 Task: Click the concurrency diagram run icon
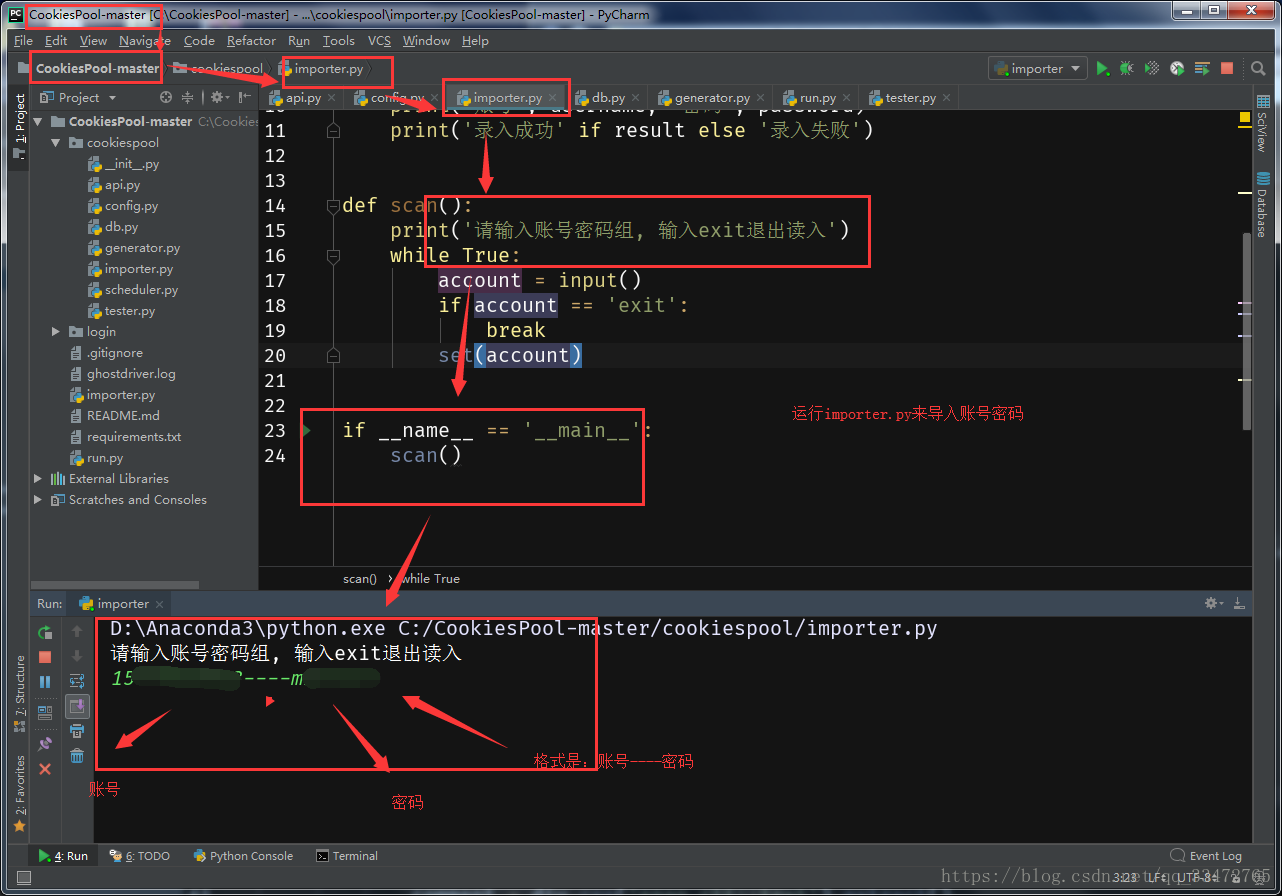pyautogui.click(x=1202, y=68)
